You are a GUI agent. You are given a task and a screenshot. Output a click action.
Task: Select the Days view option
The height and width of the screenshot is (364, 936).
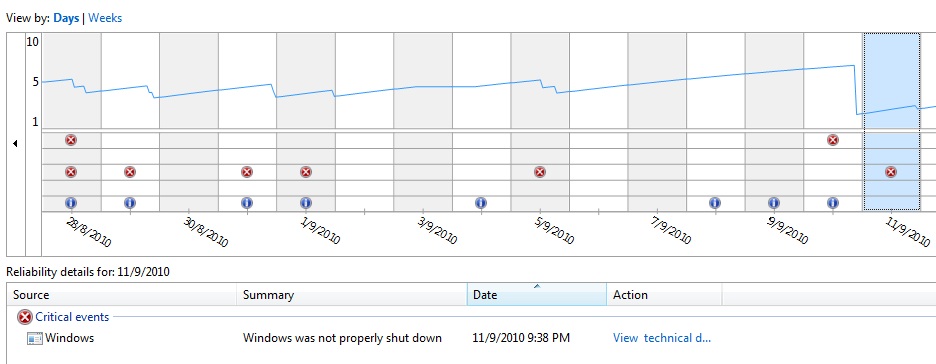point(66,18)
